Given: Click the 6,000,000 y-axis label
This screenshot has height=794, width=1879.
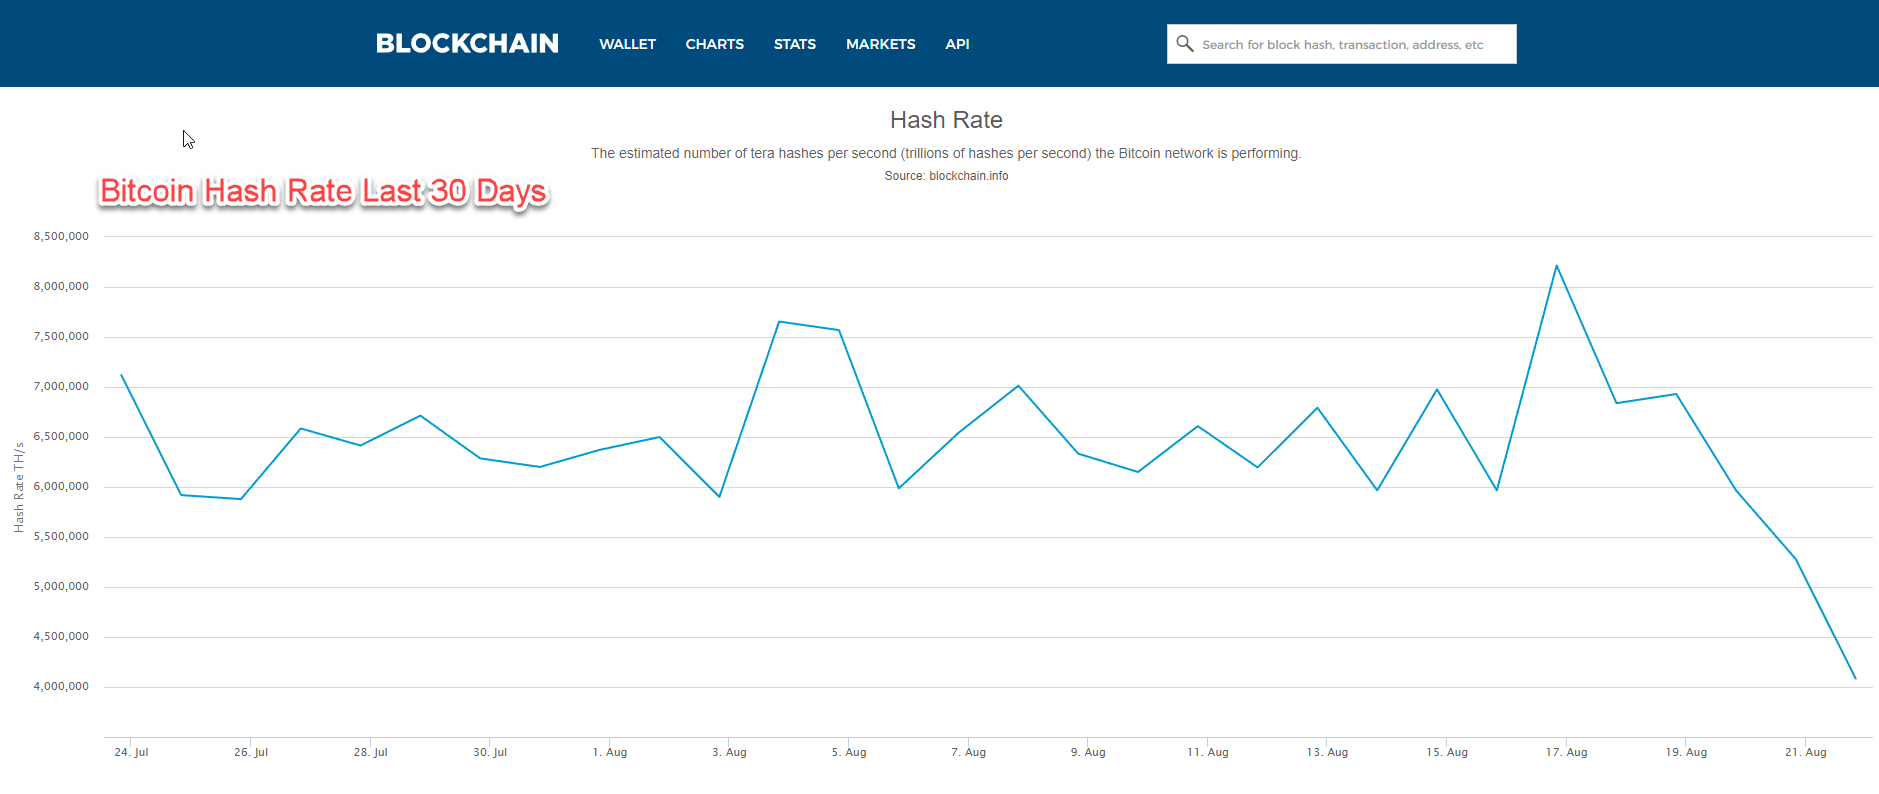Looking at the screenshot, I should point(61,487).
